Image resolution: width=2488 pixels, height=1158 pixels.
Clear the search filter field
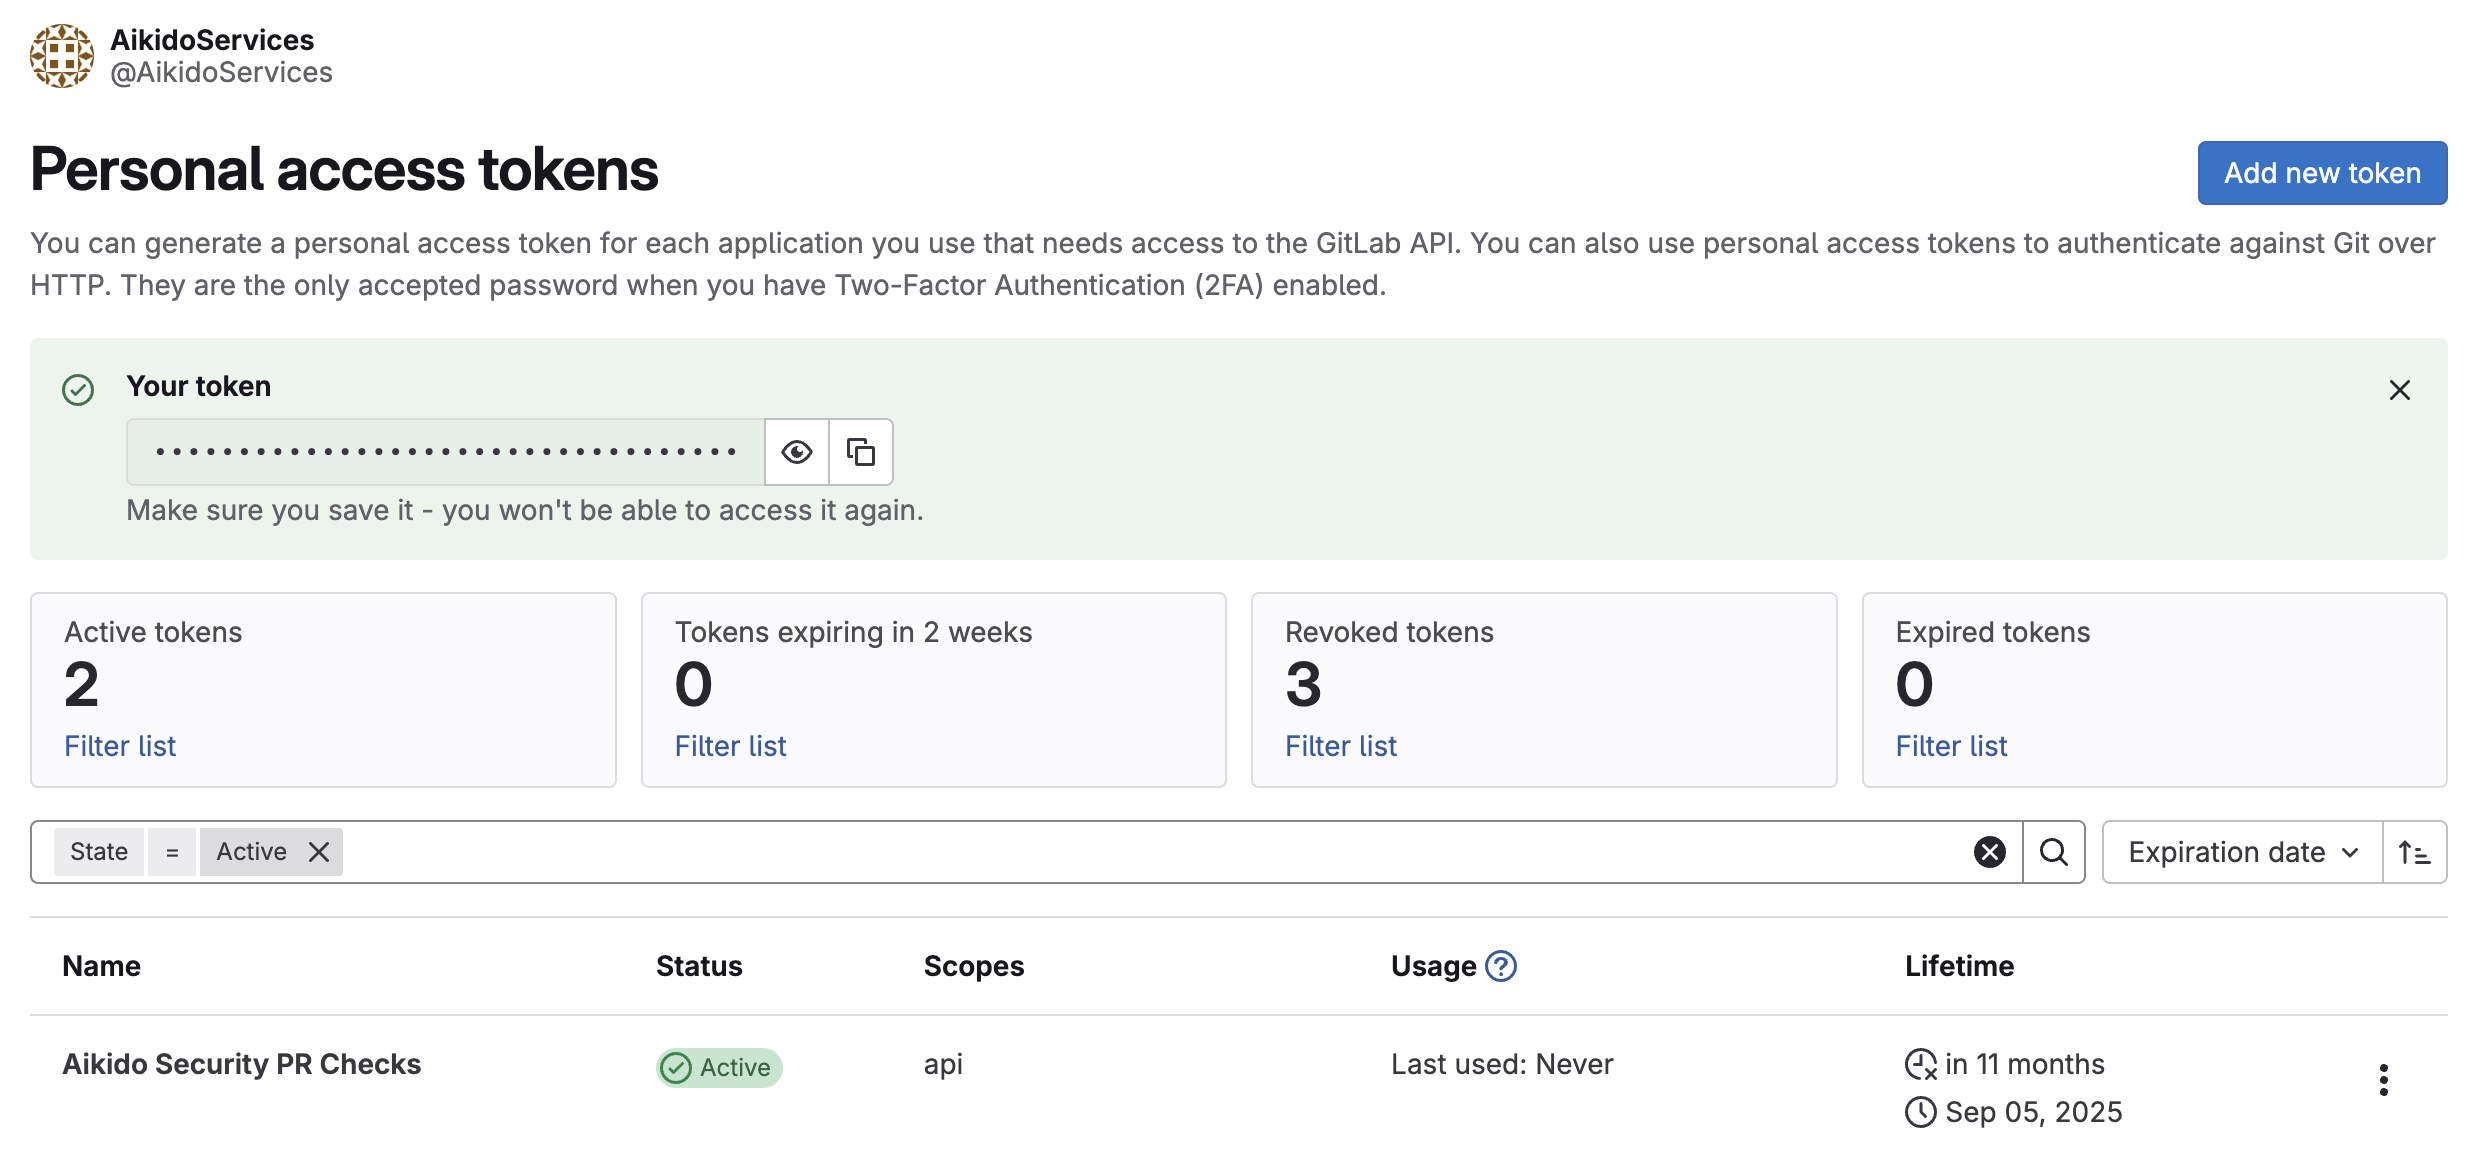click(1989, 851)
